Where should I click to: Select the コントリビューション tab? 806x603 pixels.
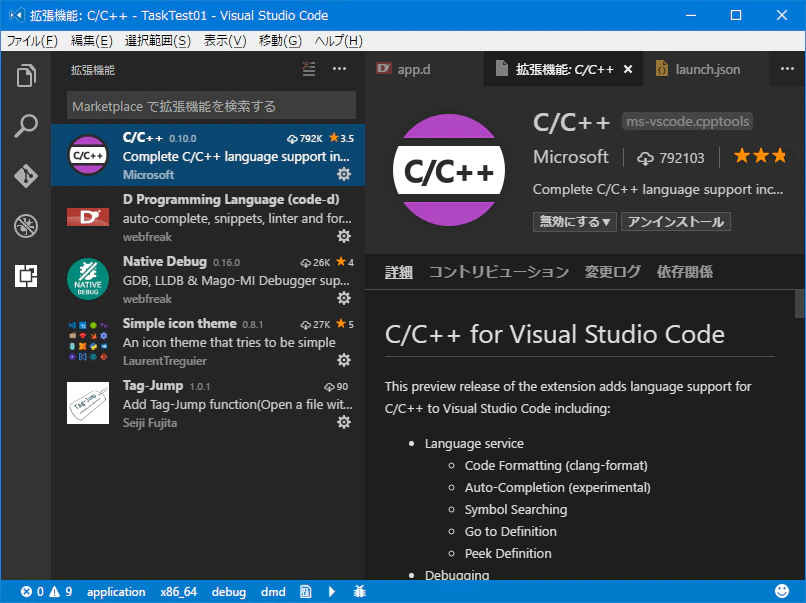point(499,271)
